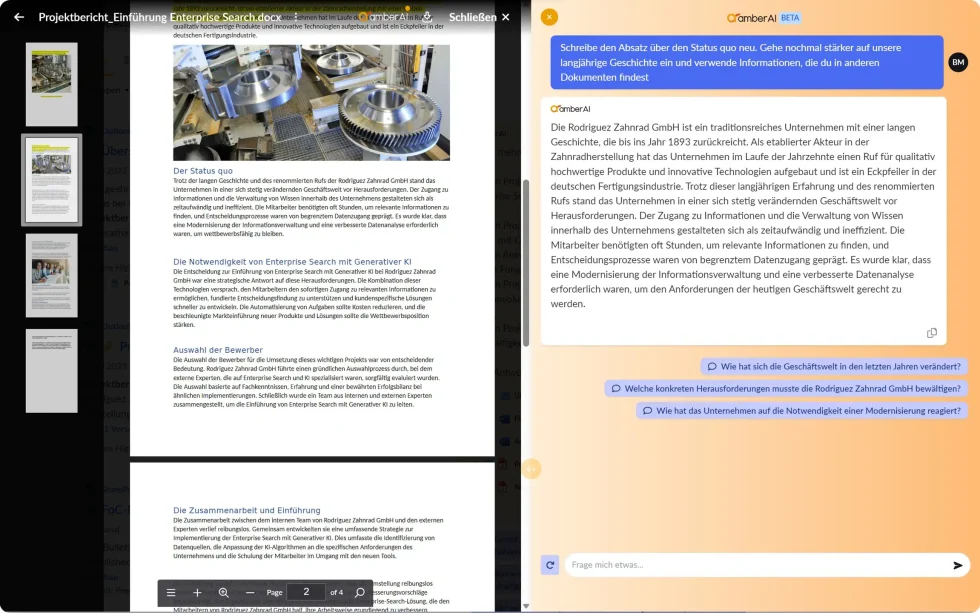The height and width of the screenshot is (613, 980).
Task: Select the fourth page thumbnail
Action: (51, 371)
